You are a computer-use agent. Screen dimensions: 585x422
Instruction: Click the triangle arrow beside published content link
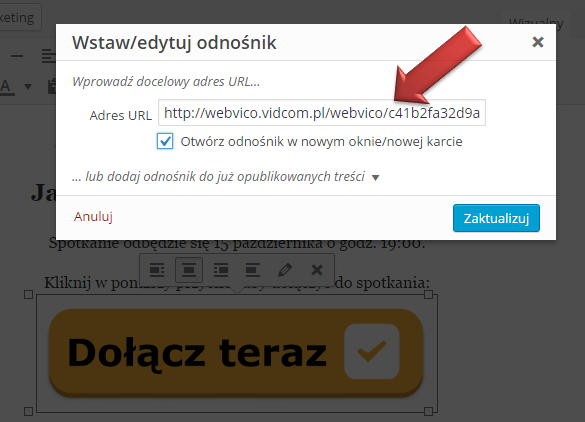point(376,178)
